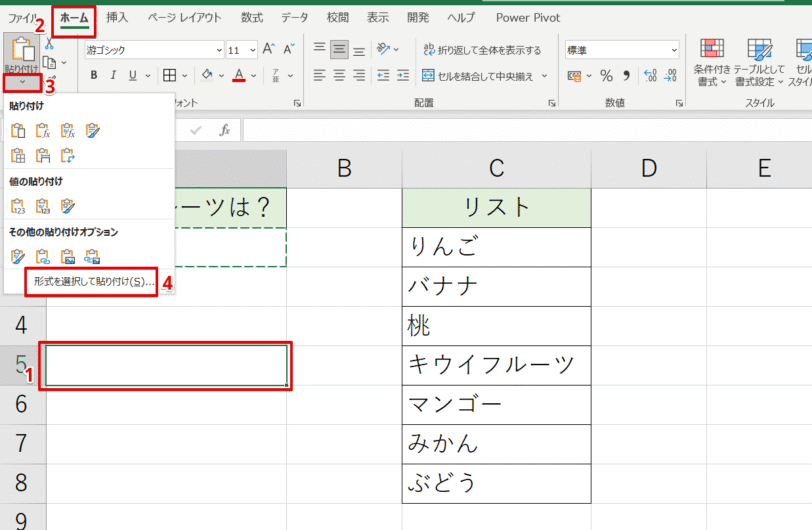
Task: Decrease font size with small A
Action: (288, 49)
